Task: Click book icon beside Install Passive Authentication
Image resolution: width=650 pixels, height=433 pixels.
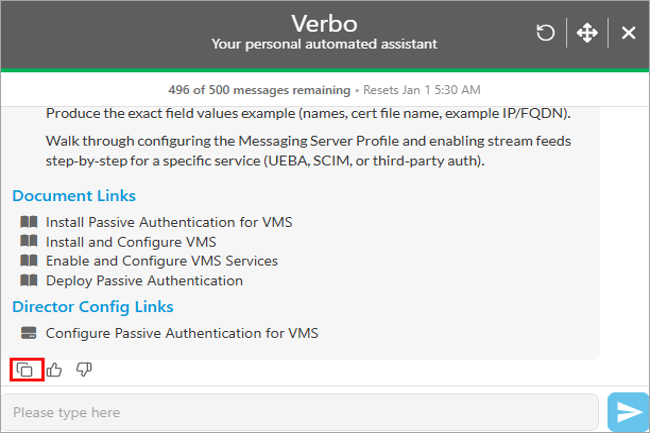Action: tap(28, 222)
